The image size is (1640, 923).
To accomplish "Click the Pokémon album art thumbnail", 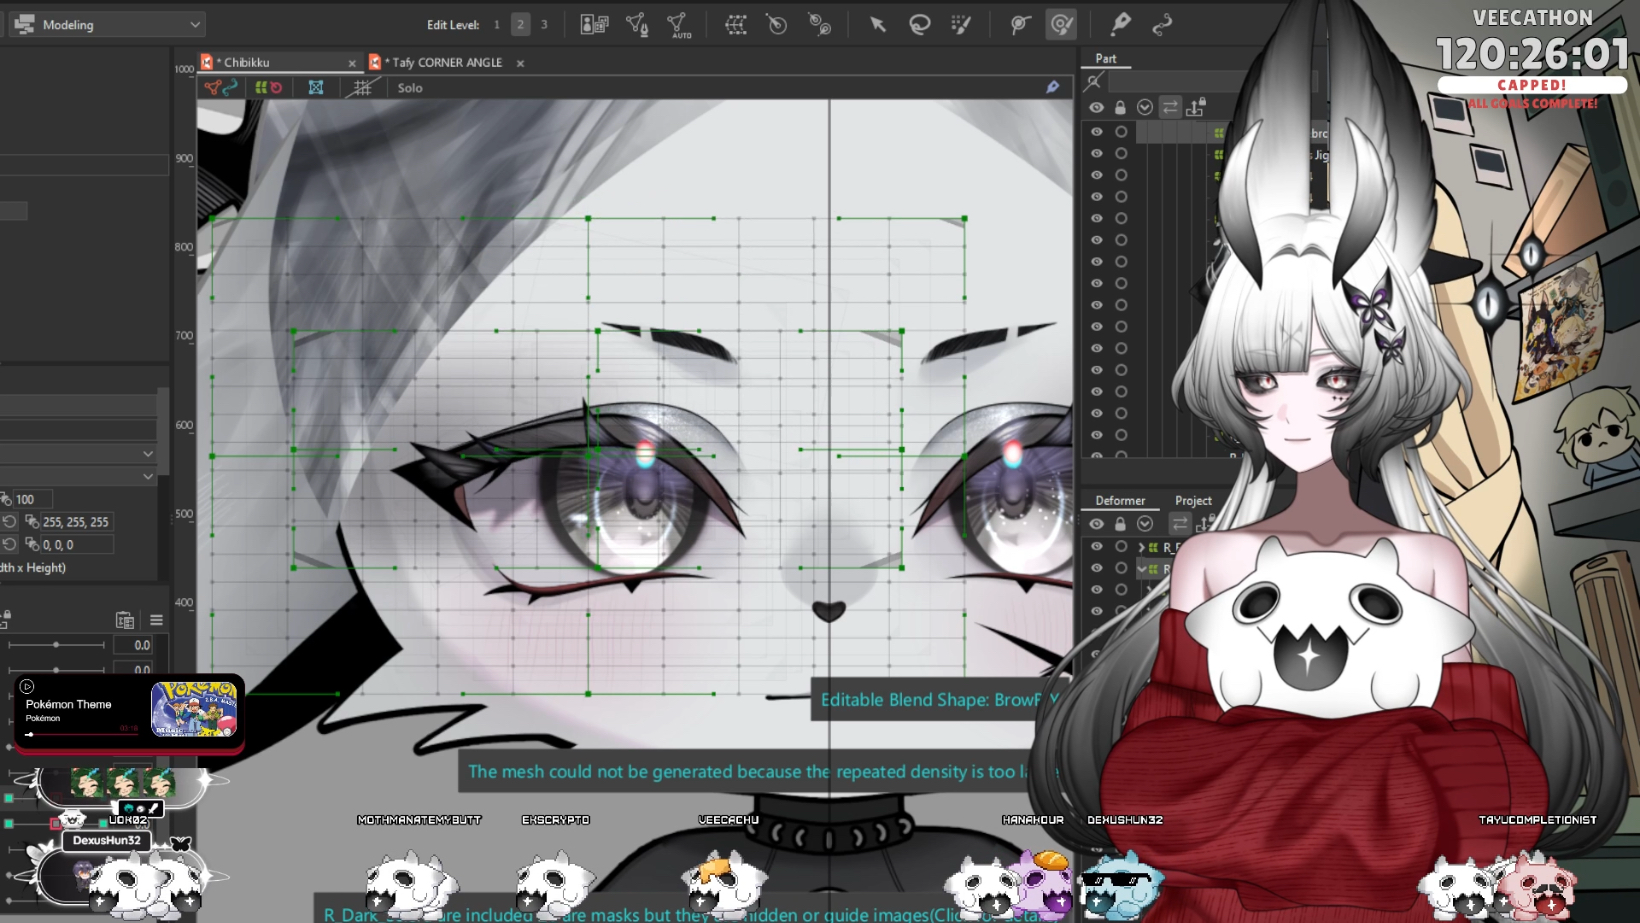I will click(x=194, y=709).
